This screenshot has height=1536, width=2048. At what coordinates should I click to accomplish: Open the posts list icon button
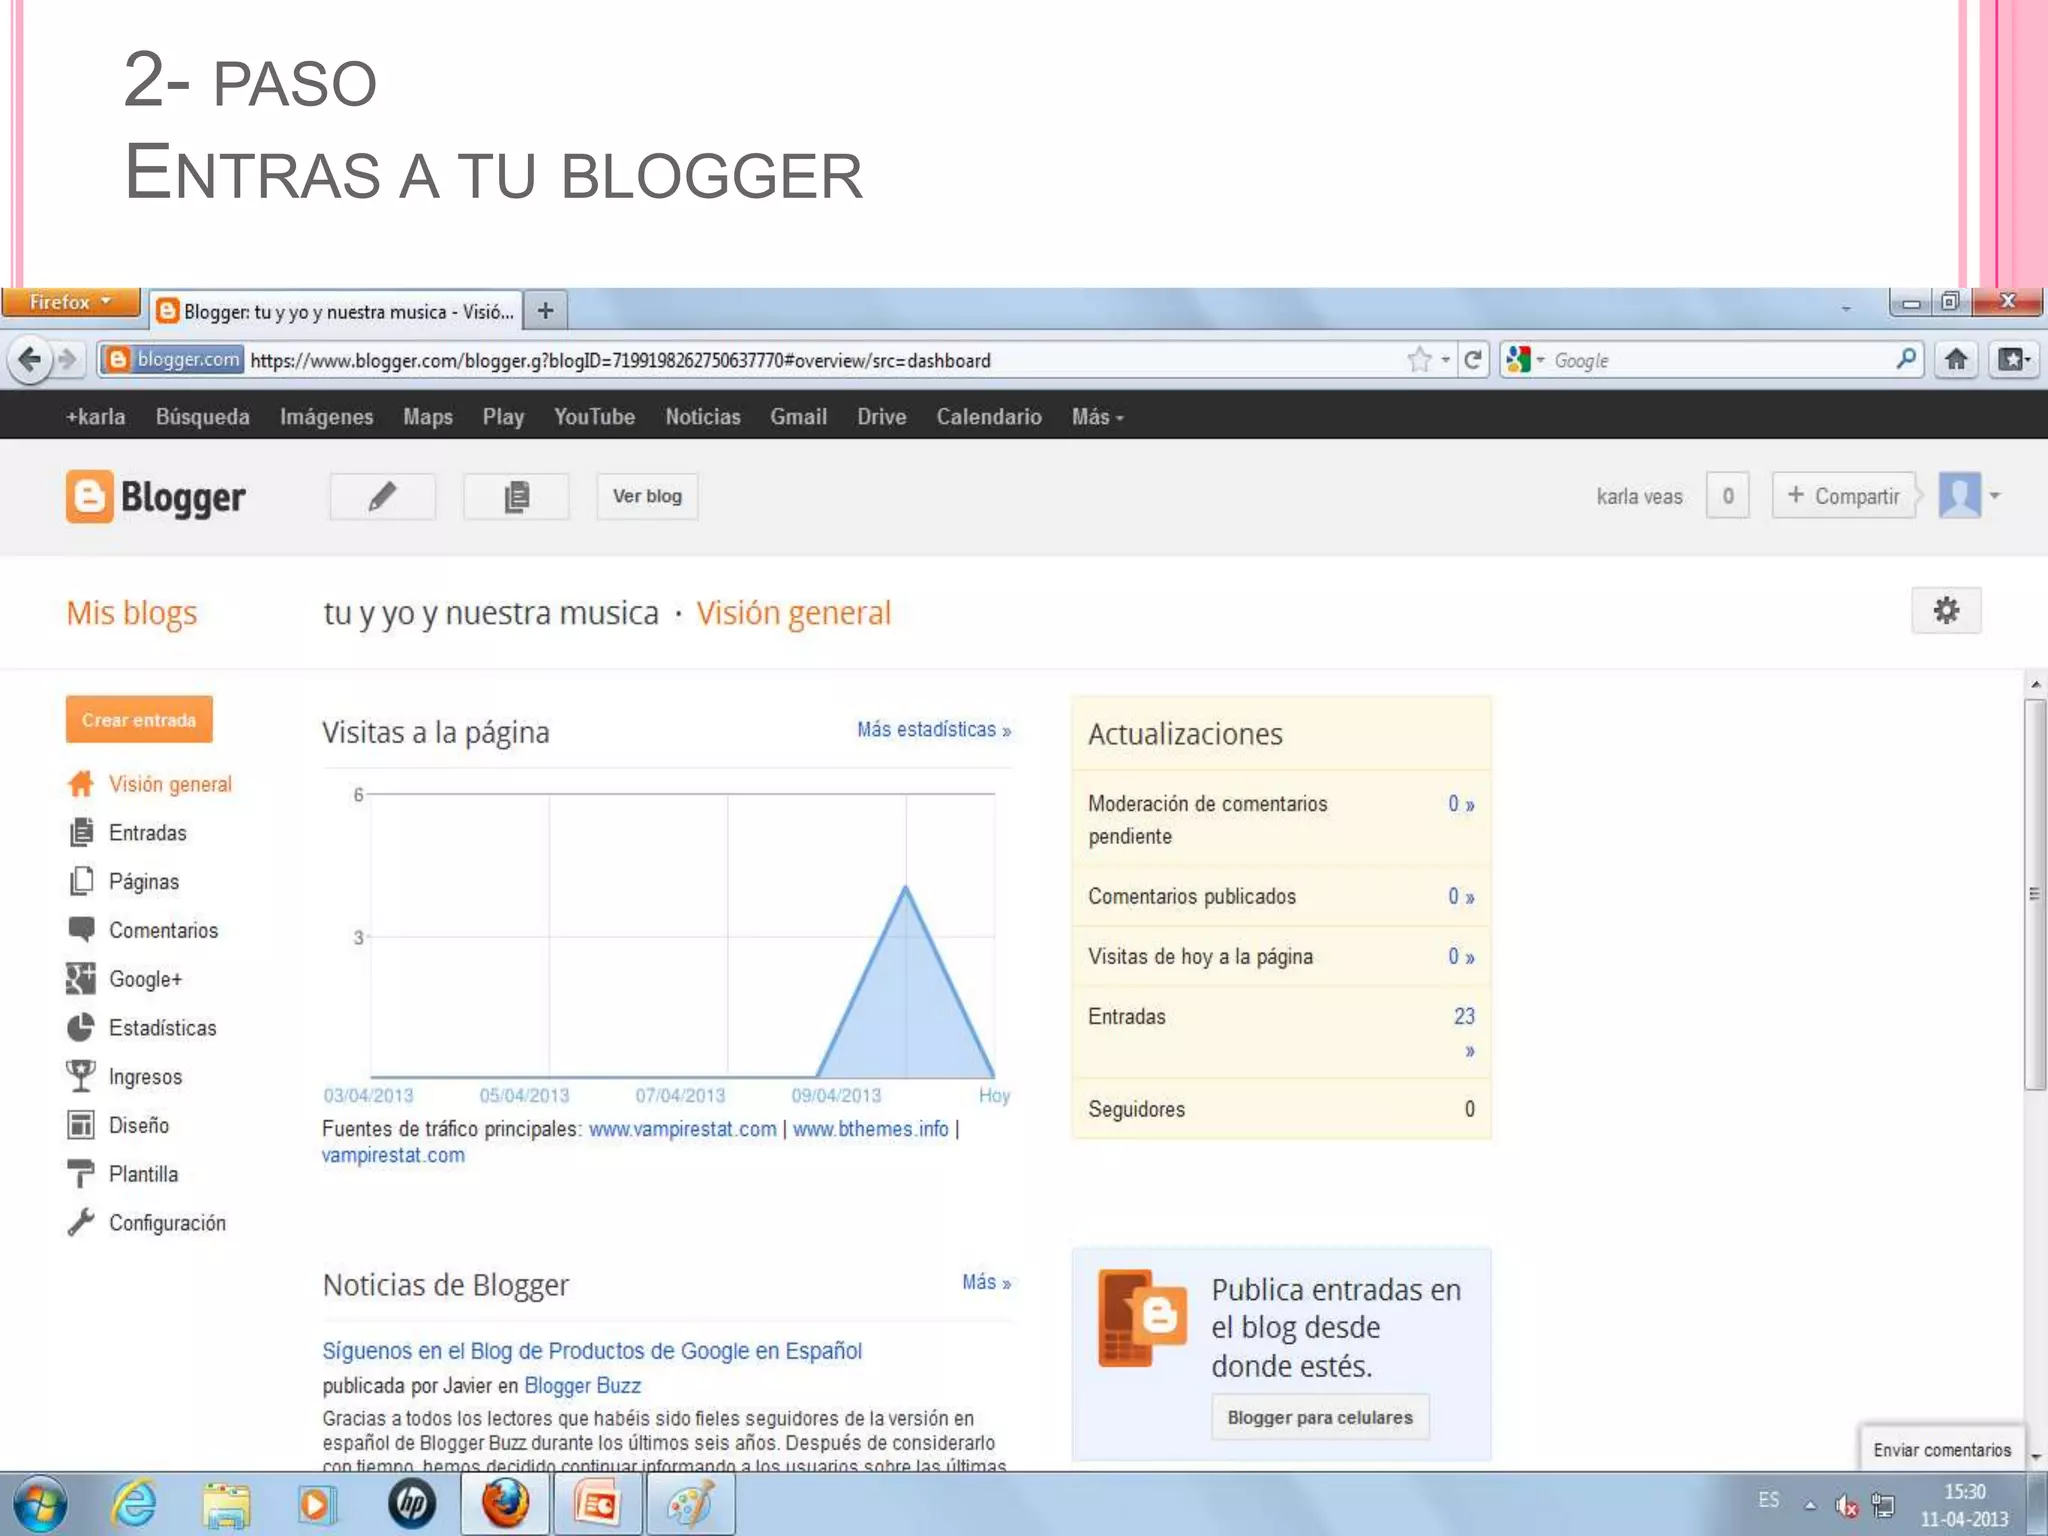516,496
